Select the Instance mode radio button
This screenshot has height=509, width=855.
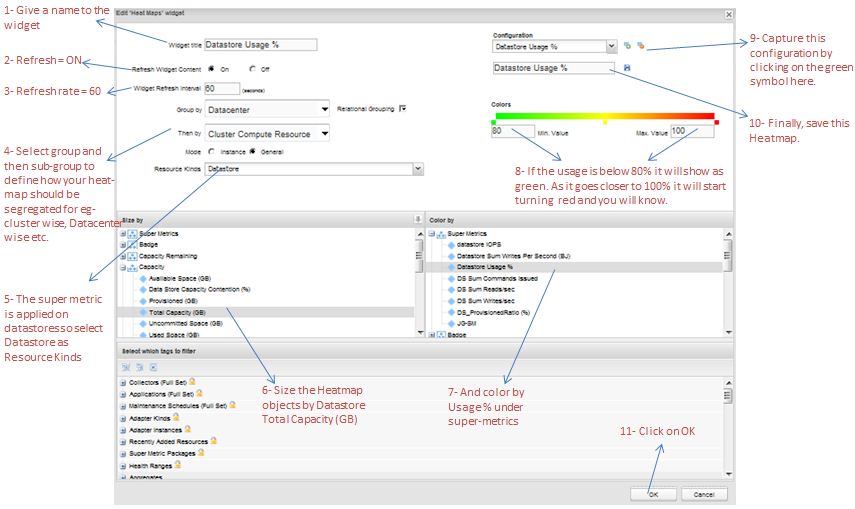tap(212, 151)
